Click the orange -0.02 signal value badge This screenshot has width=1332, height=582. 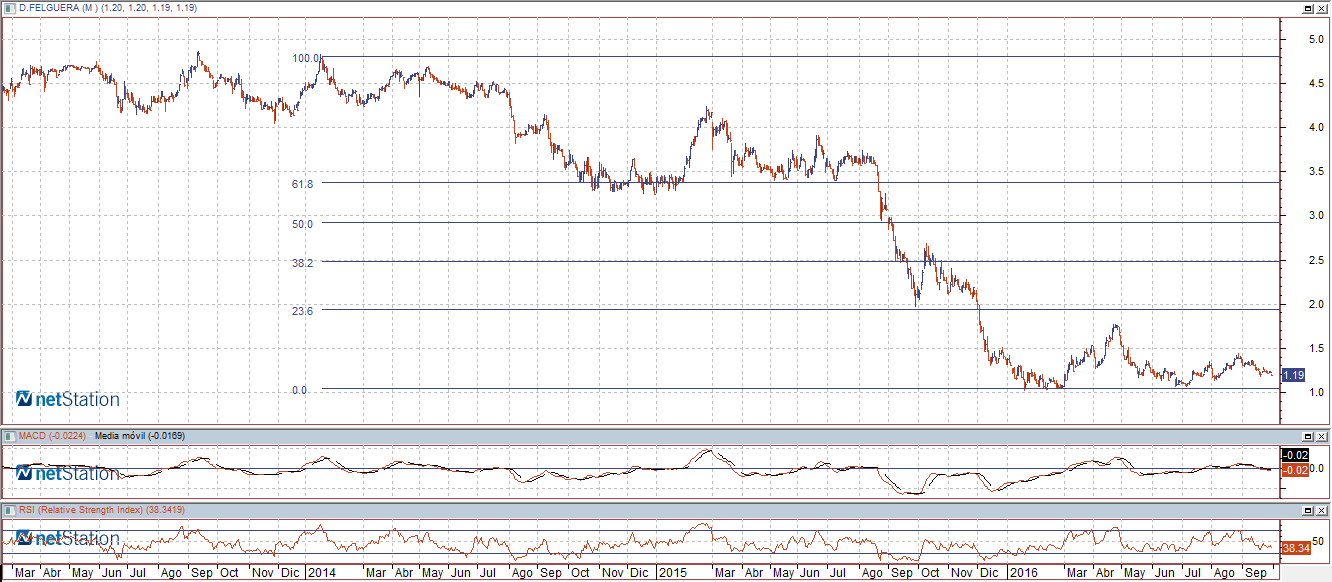pyautogui.click(x=1294, y=469)
